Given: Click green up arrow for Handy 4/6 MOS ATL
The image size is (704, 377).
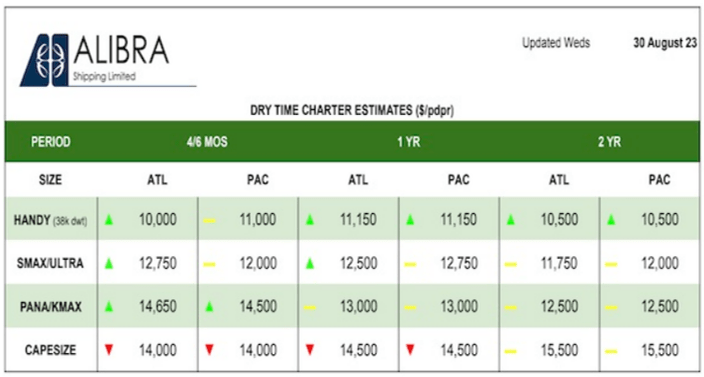Looking at the screenshot, I should [108, 220].
